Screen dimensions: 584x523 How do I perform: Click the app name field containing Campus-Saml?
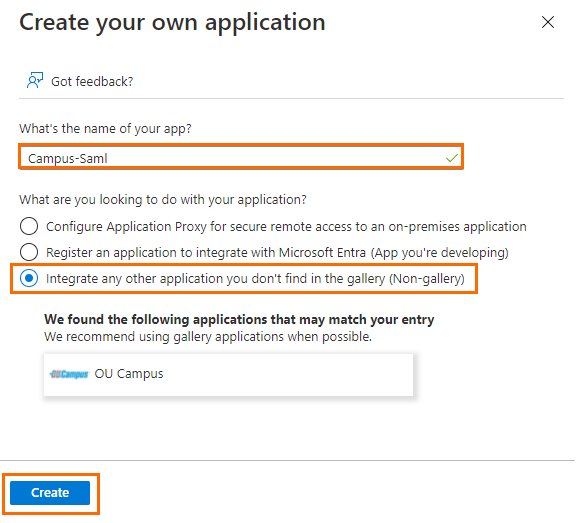pos(241,158)
